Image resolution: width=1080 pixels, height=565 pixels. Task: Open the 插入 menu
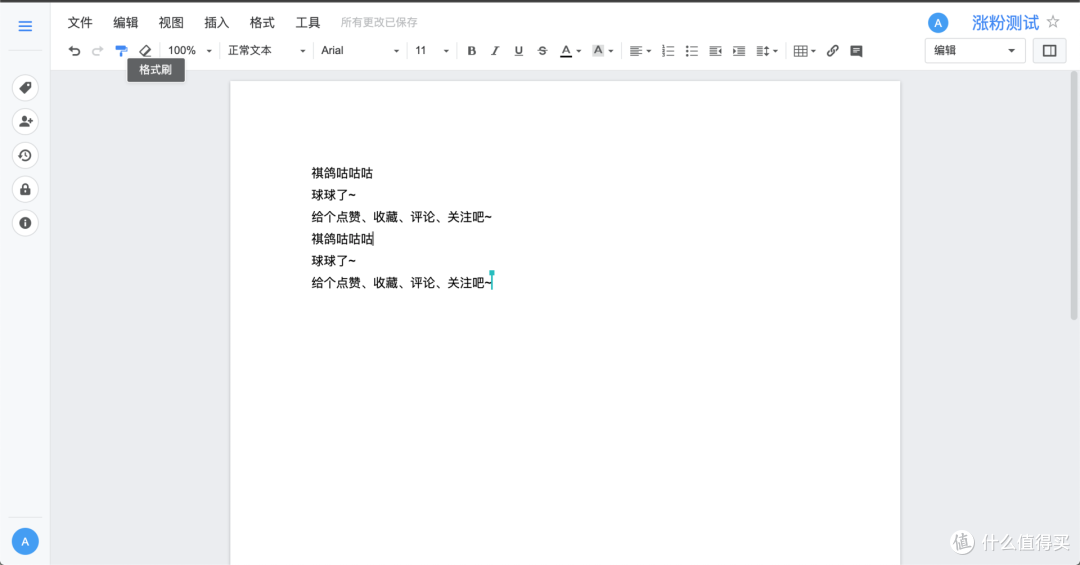click(216, 23)
